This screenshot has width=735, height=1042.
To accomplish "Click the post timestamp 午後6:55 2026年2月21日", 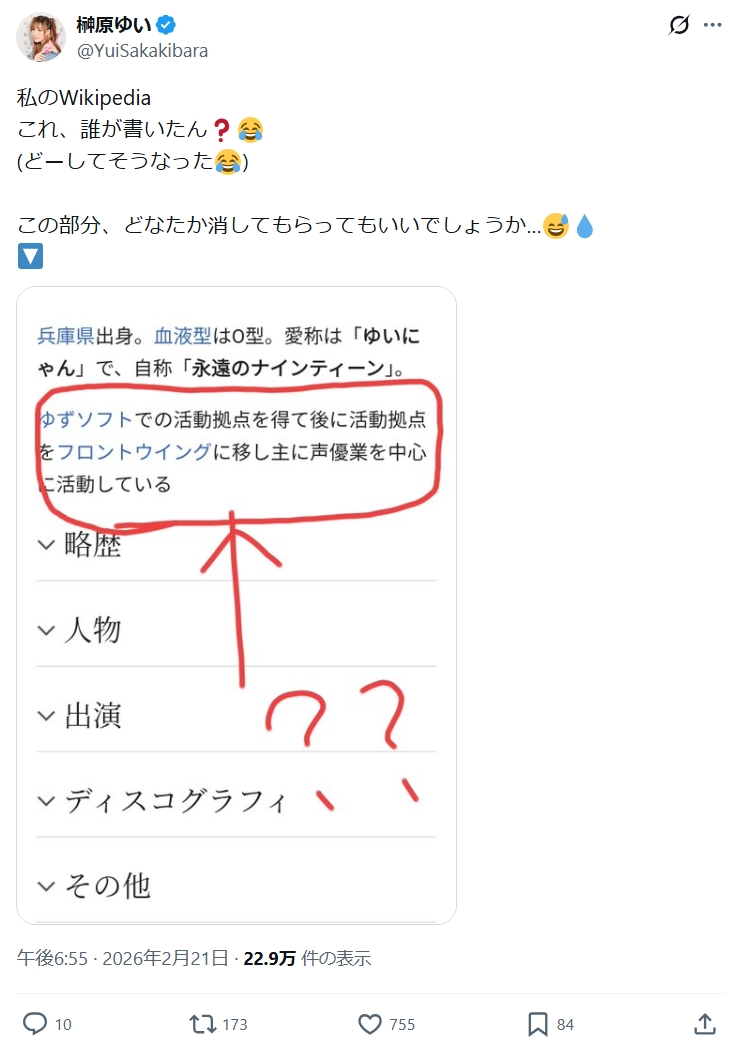I will pyautogui.click(x=123, y=958).
